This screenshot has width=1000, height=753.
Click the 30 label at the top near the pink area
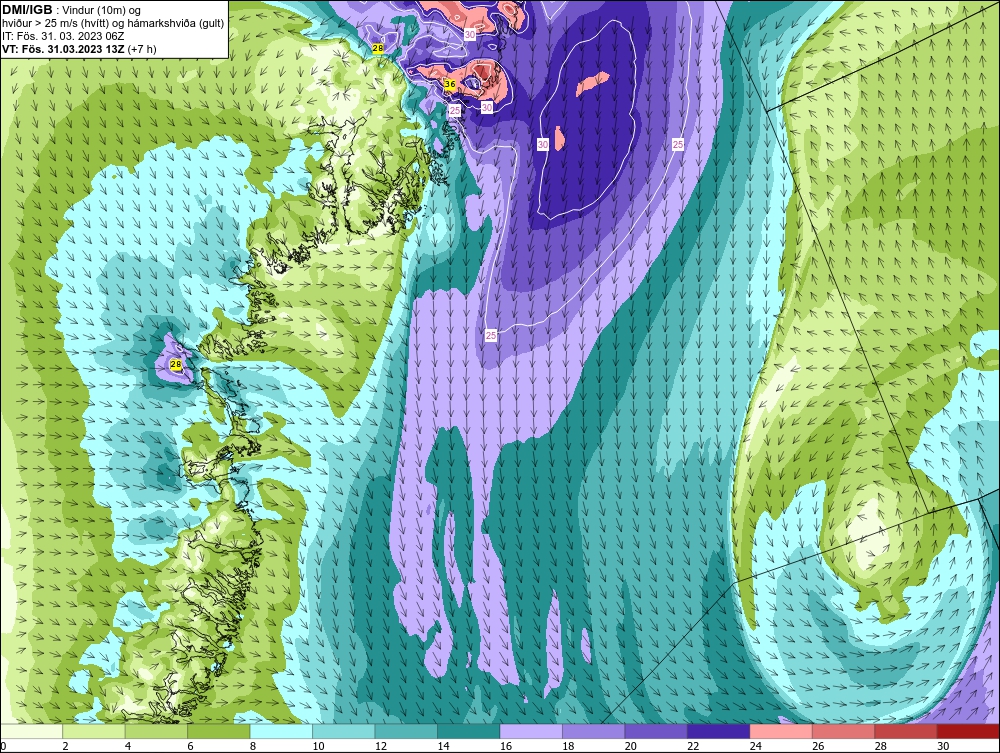pos(469,34)
